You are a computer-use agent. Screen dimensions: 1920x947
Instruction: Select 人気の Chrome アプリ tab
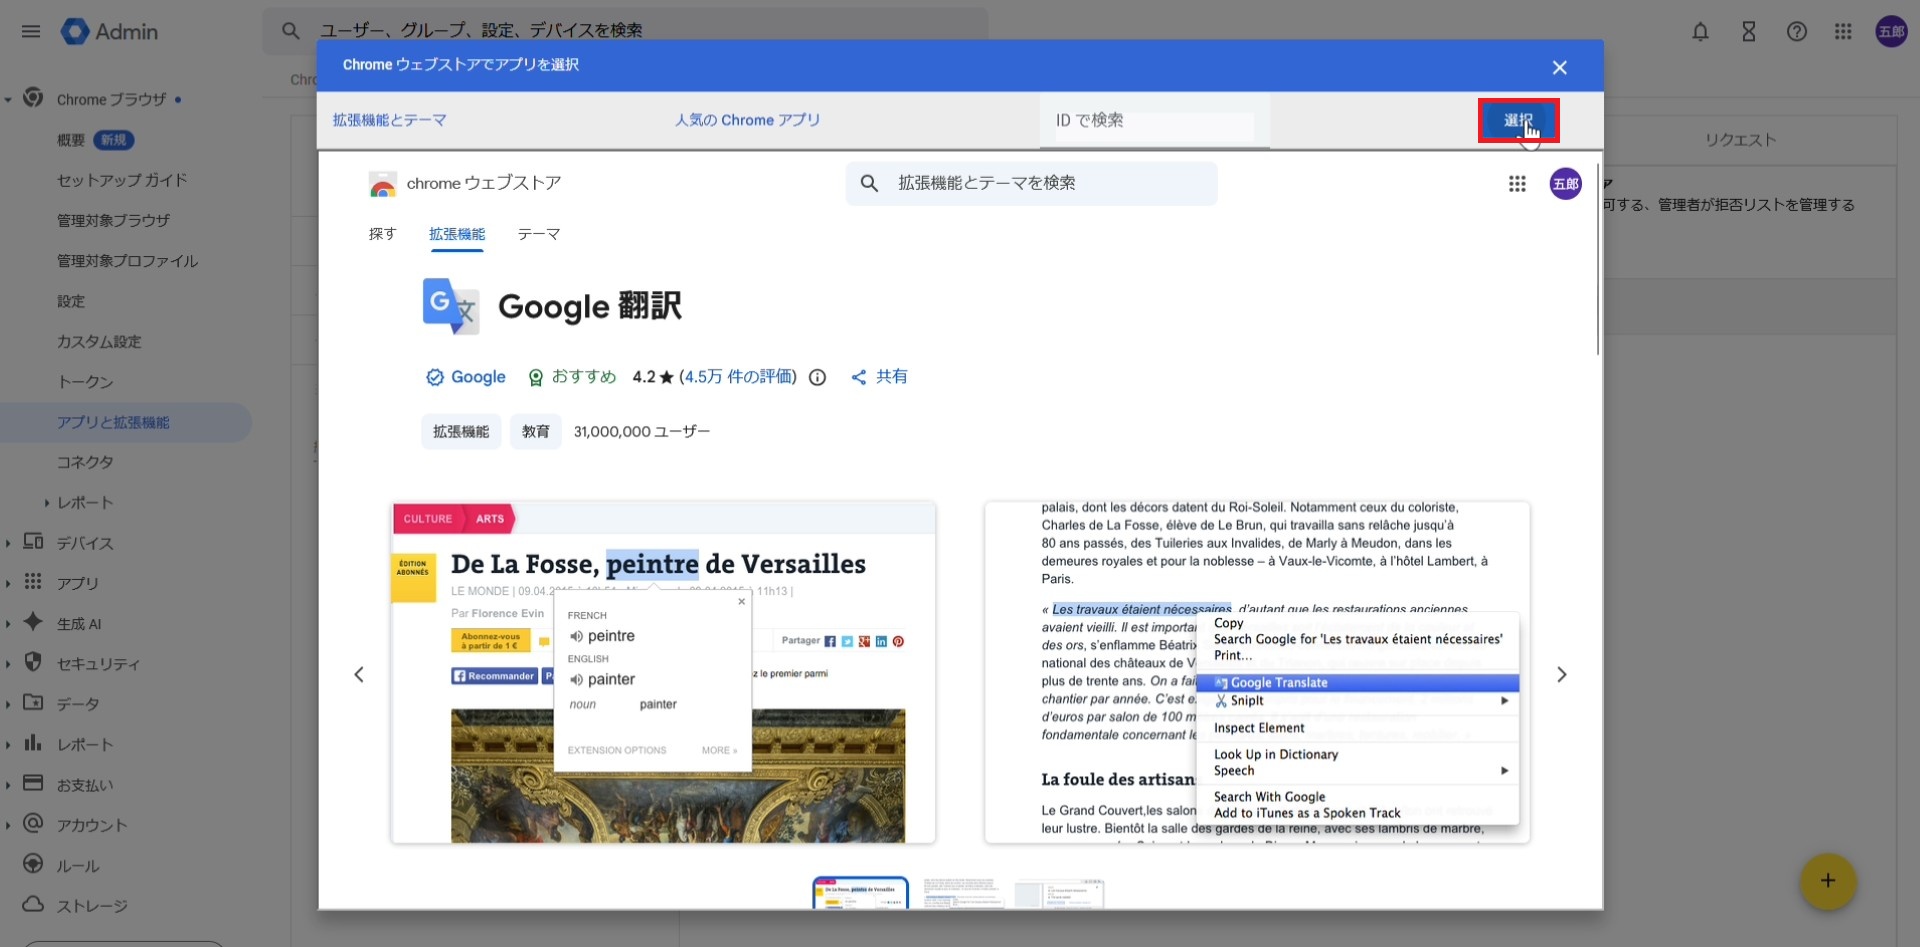point(747,120)
